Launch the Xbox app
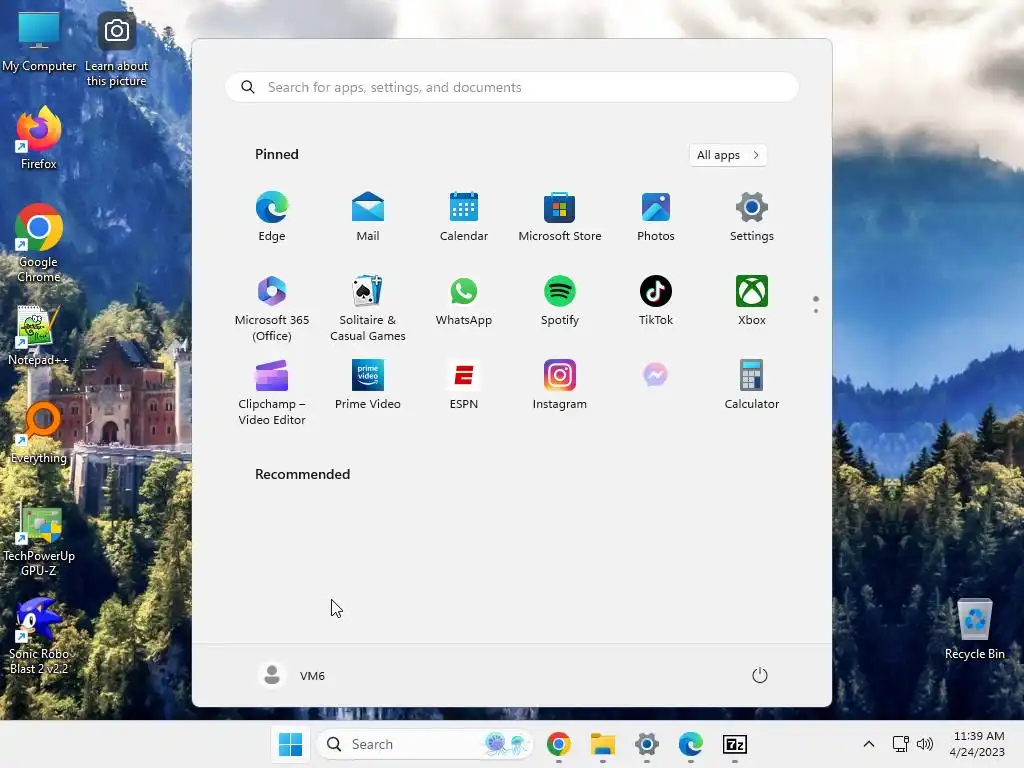This screenshot has width=1024, height=768. [x=752, y=301]
